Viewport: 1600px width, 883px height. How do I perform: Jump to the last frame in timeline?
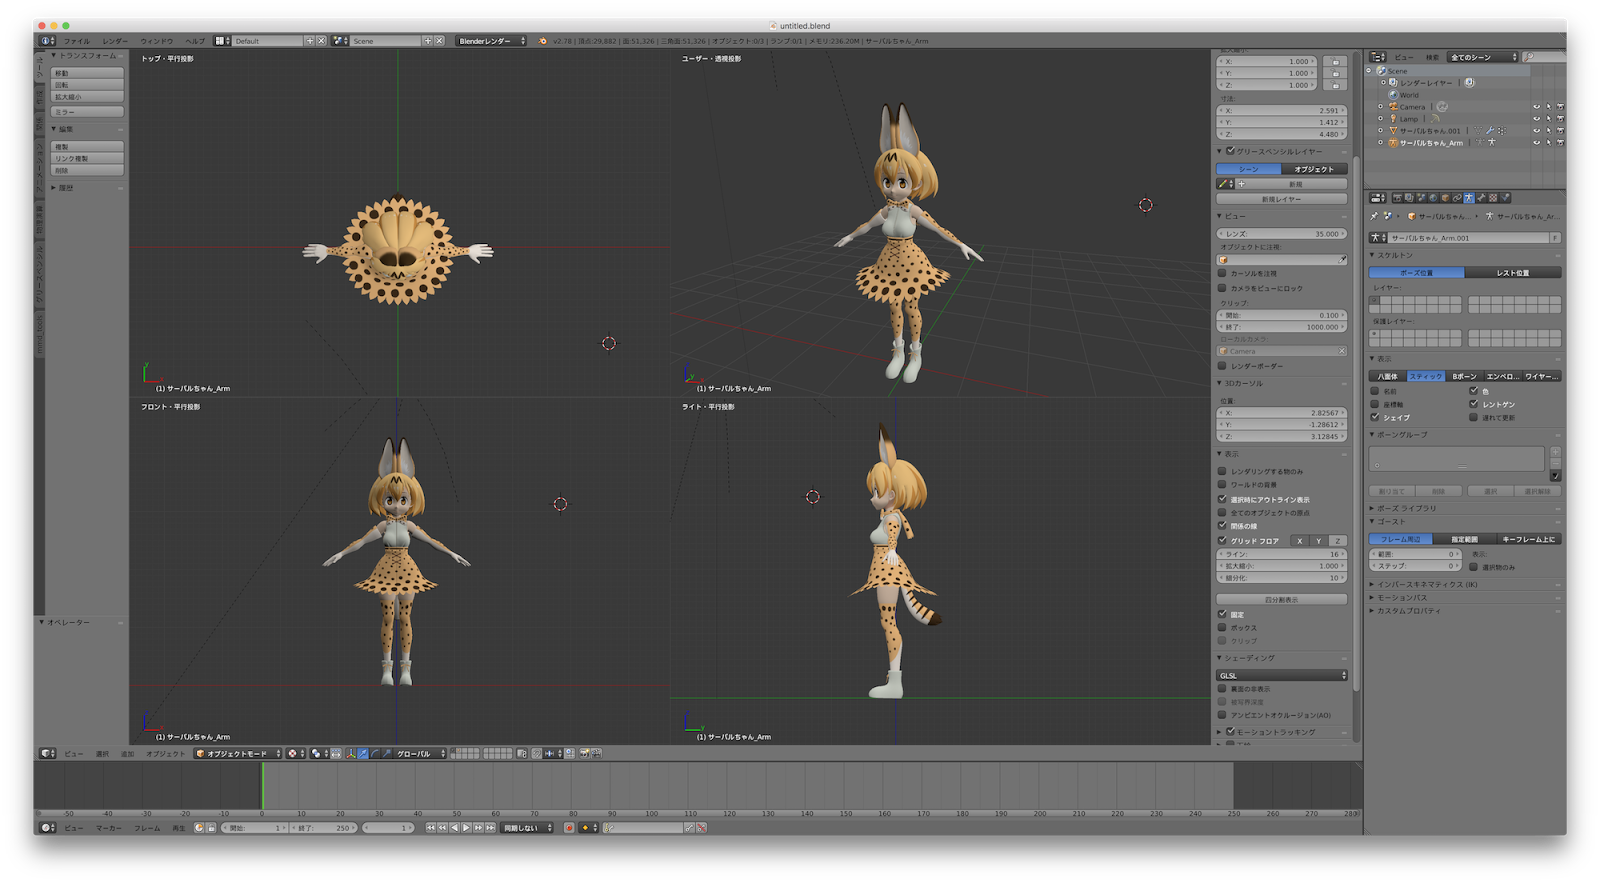point(490,828)
